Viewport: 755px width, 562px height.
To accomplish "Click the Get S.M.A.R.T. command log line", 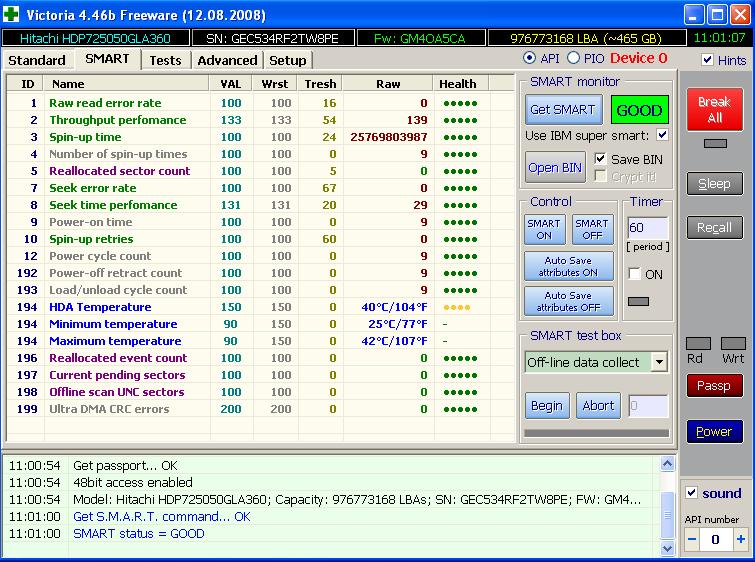I will (x=162, y=516).
